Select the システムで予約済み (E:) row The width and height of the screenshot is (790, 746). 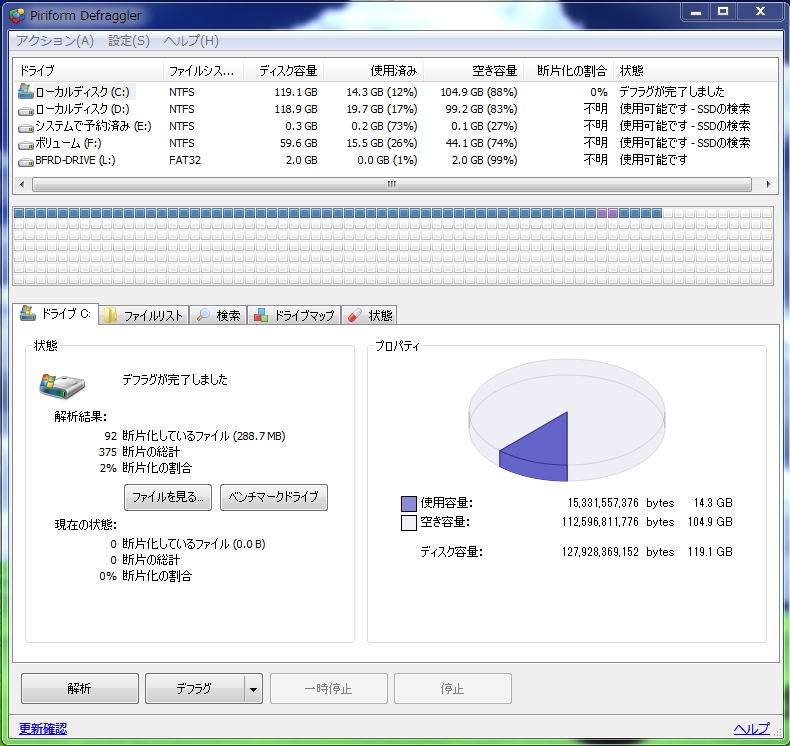[395, 126]
